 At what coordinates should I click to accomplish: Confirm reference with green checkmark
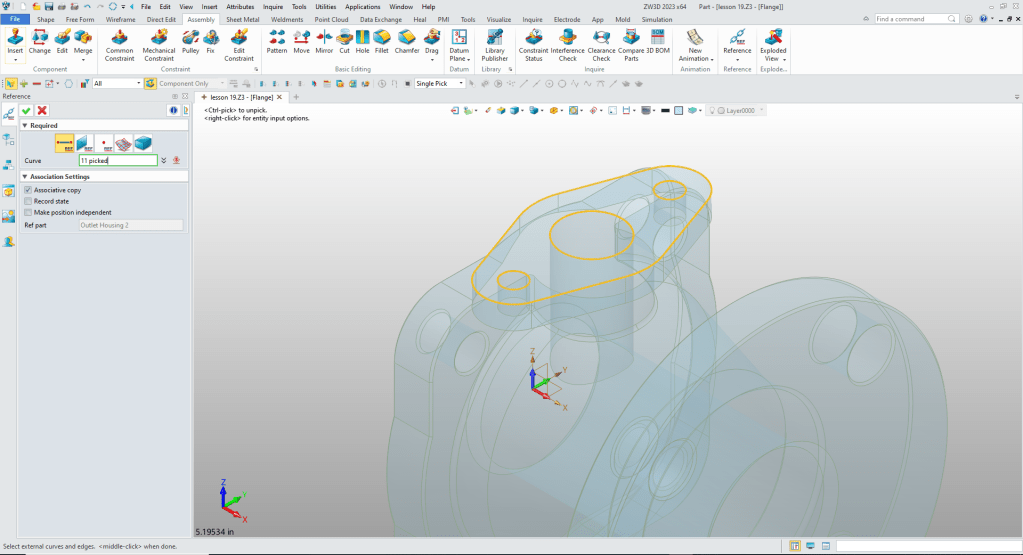point(27,110)
